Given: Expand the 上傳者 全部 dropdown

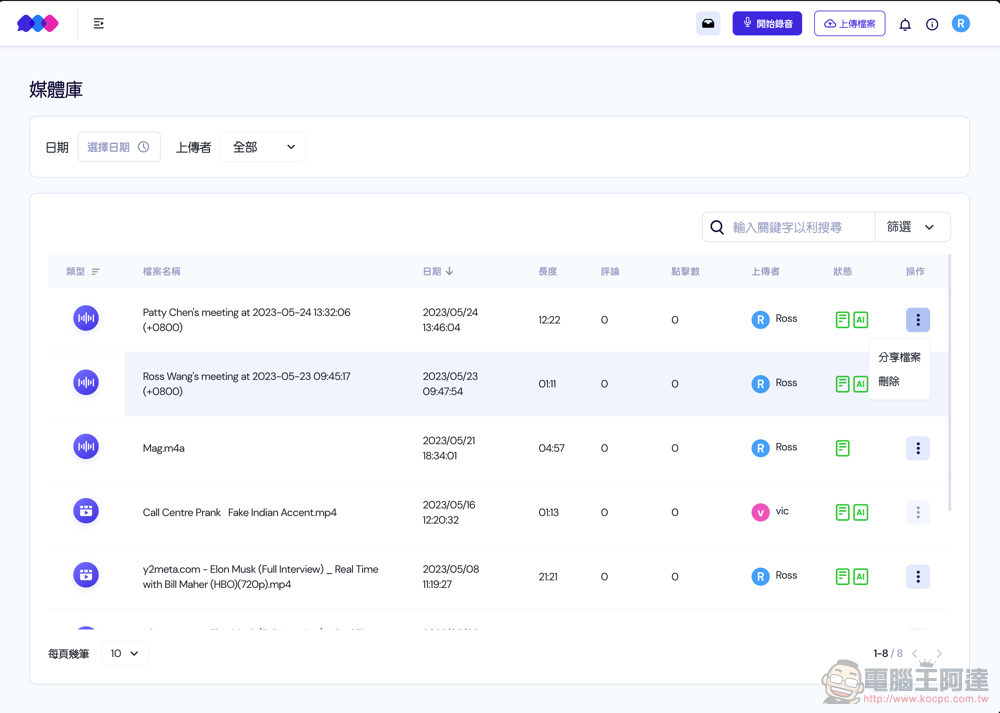Looking at the screenshot, I should 263,147.
